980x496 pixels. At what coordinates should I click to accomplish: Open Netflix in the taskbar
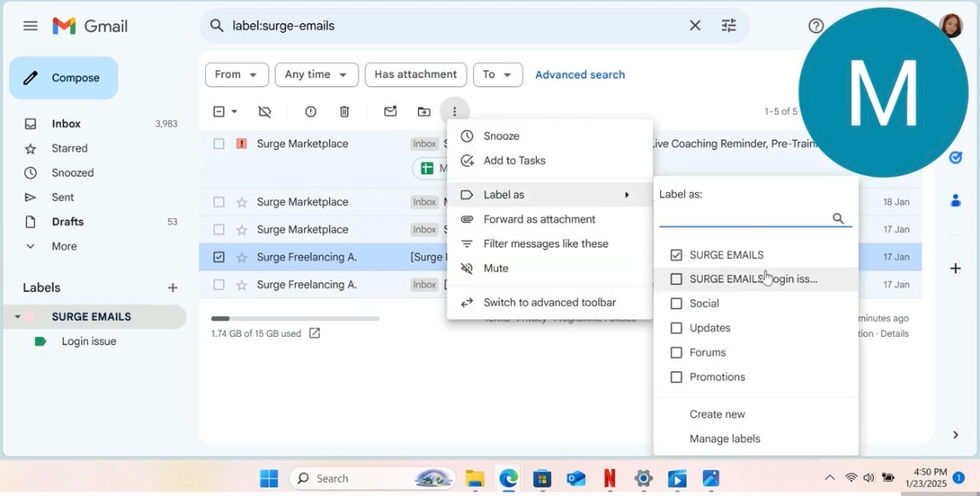[609, 479]
